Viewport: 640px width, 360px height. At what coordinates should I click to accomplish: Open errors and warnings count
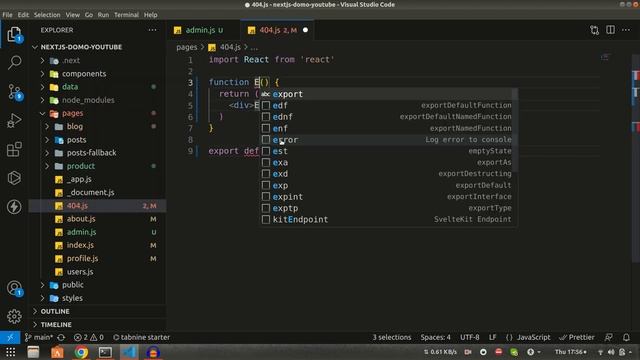point(89,338)
